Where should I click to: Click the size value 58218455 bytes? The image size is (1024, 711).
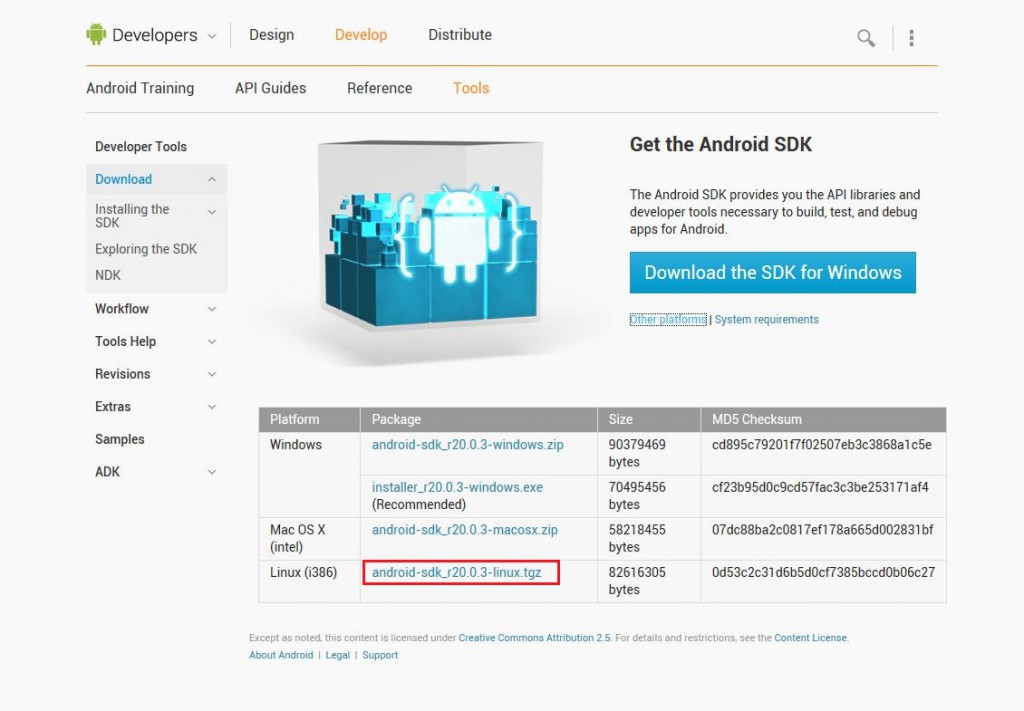637,538
